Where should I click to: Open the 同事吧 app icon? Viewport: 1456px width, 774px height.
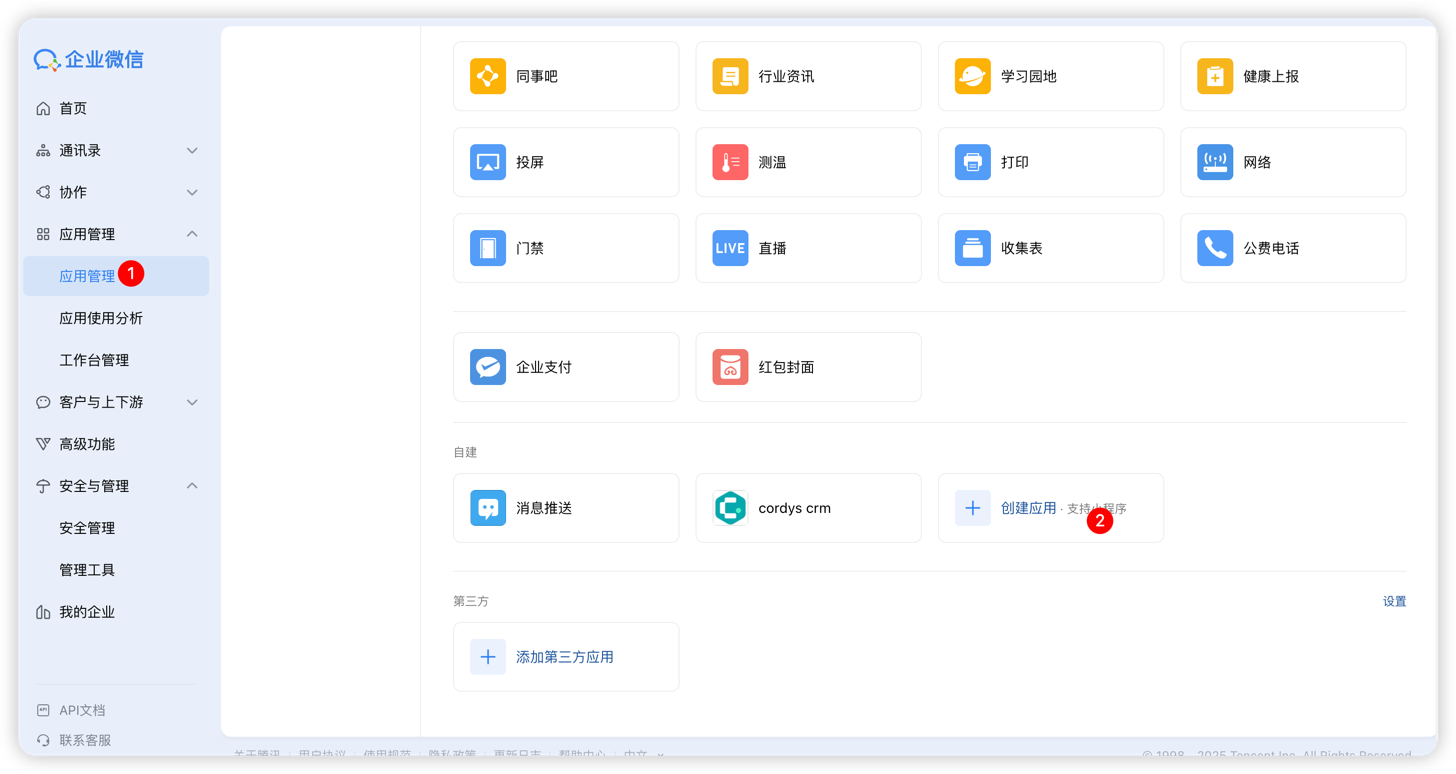(x=488, y=76)
